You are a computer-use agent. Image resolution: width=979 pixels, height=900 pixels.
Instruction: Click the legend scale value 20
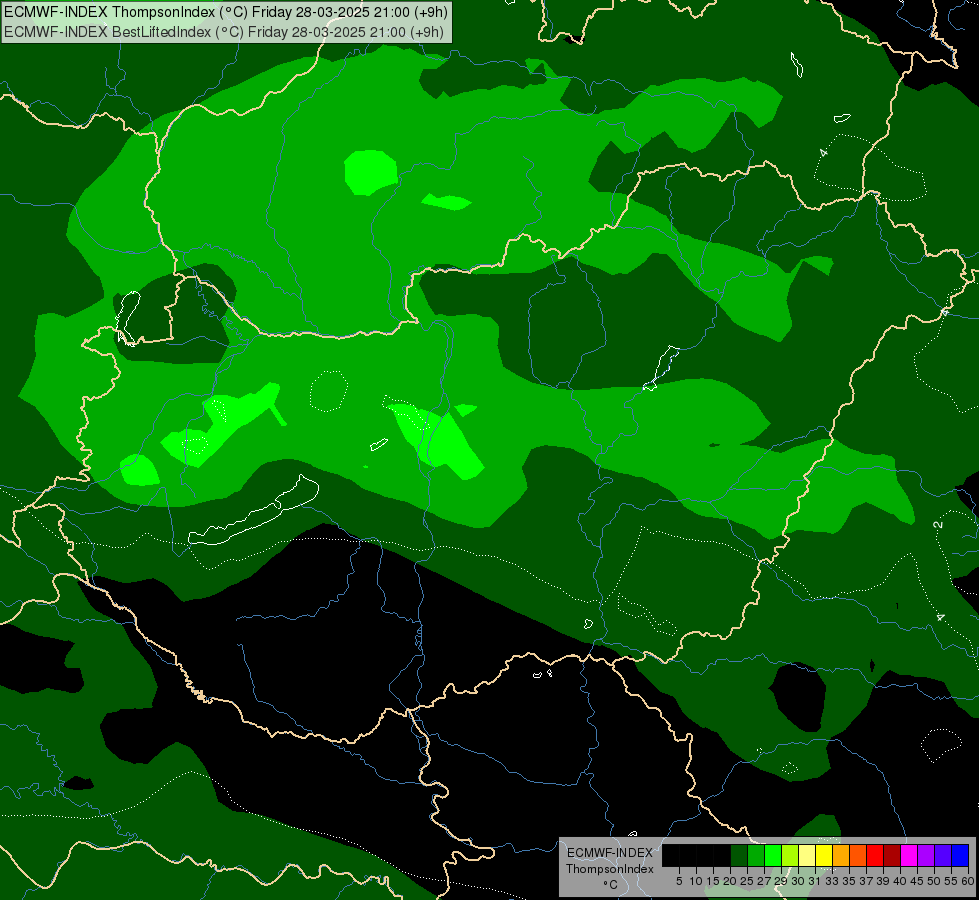[730, 881]
